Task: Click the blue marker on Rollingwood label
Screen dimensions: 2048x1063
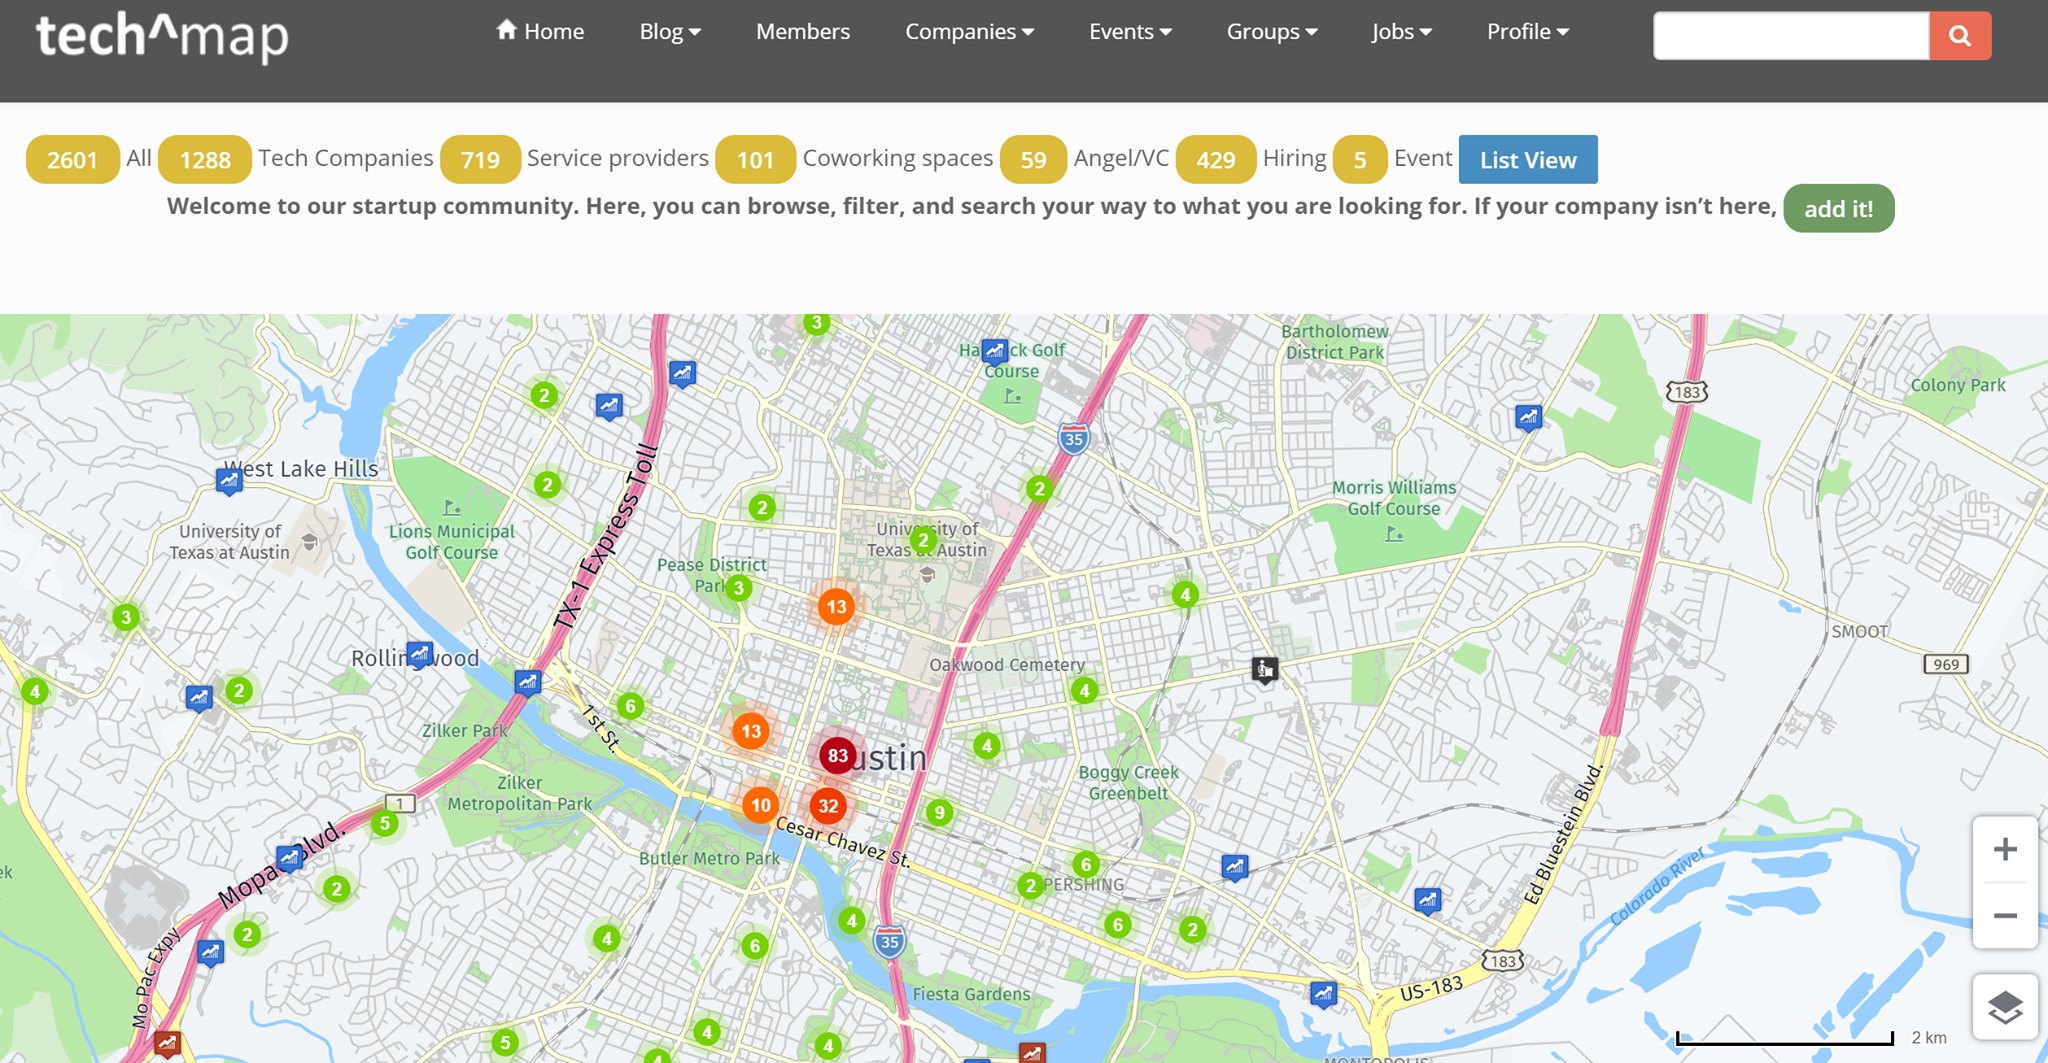Action: point(420,655)
